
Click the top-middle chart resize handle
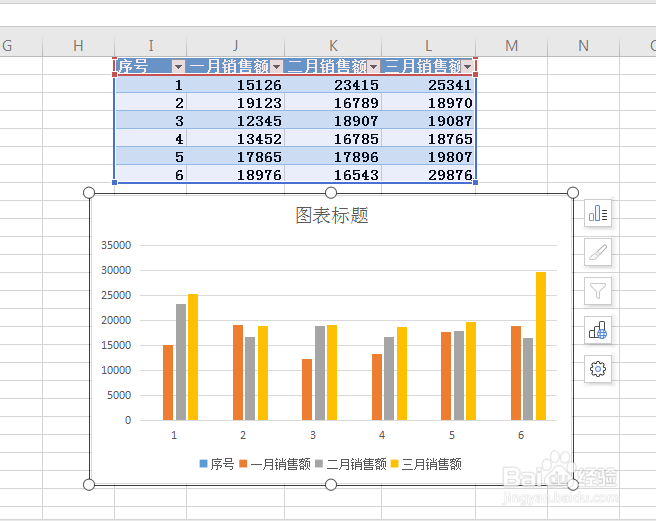pos(331,192)
